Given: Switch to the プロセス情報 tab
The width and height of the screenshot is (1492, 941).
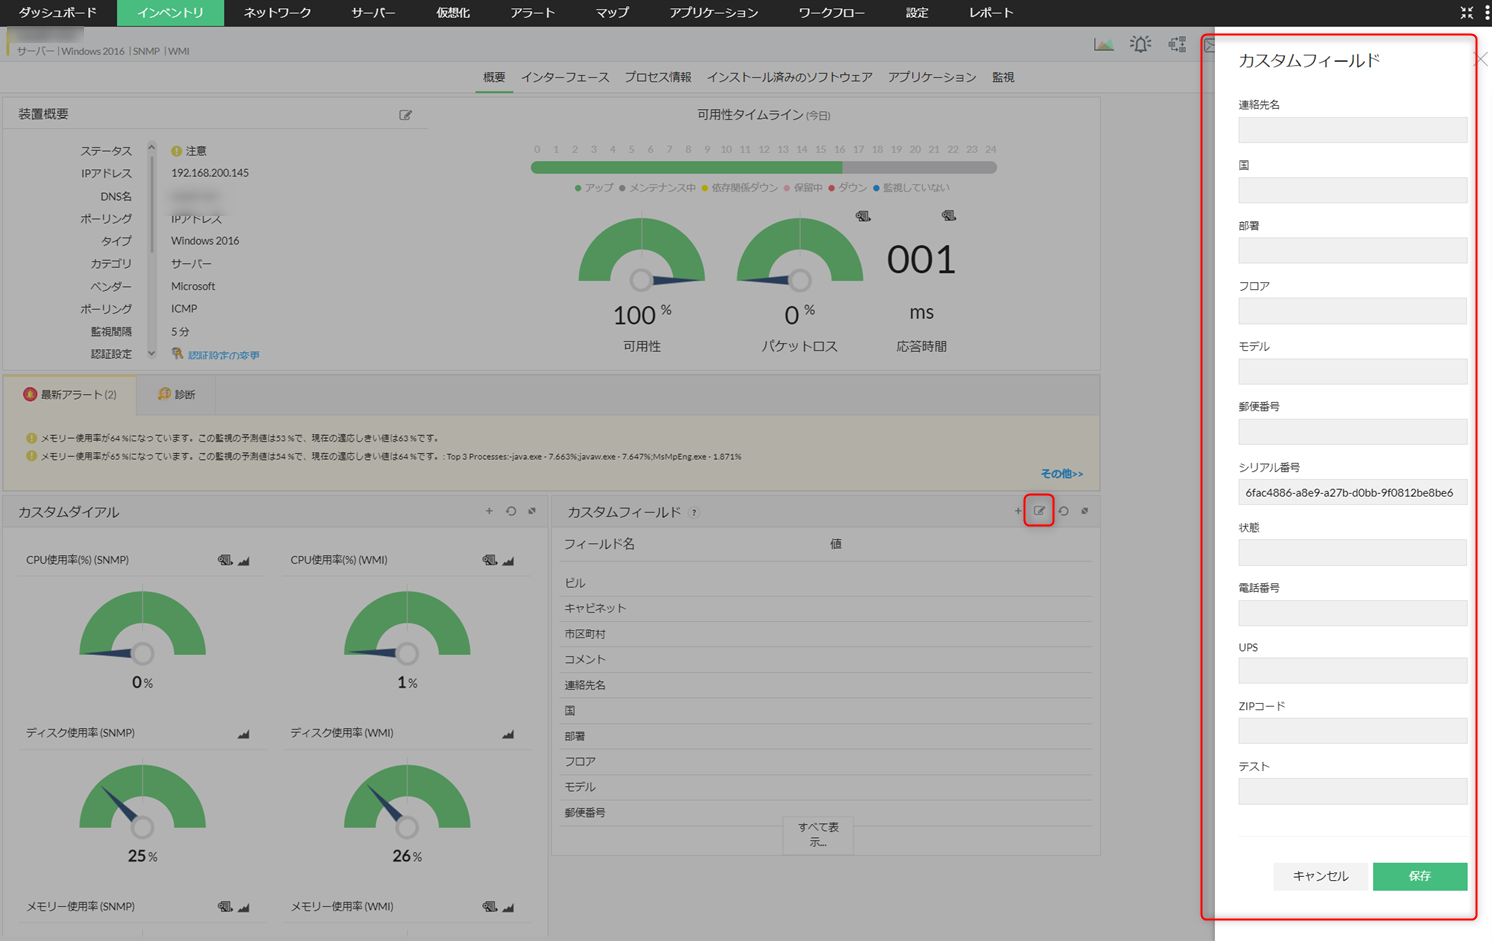Looking at the screenshot, I should (x=658, y=77).
